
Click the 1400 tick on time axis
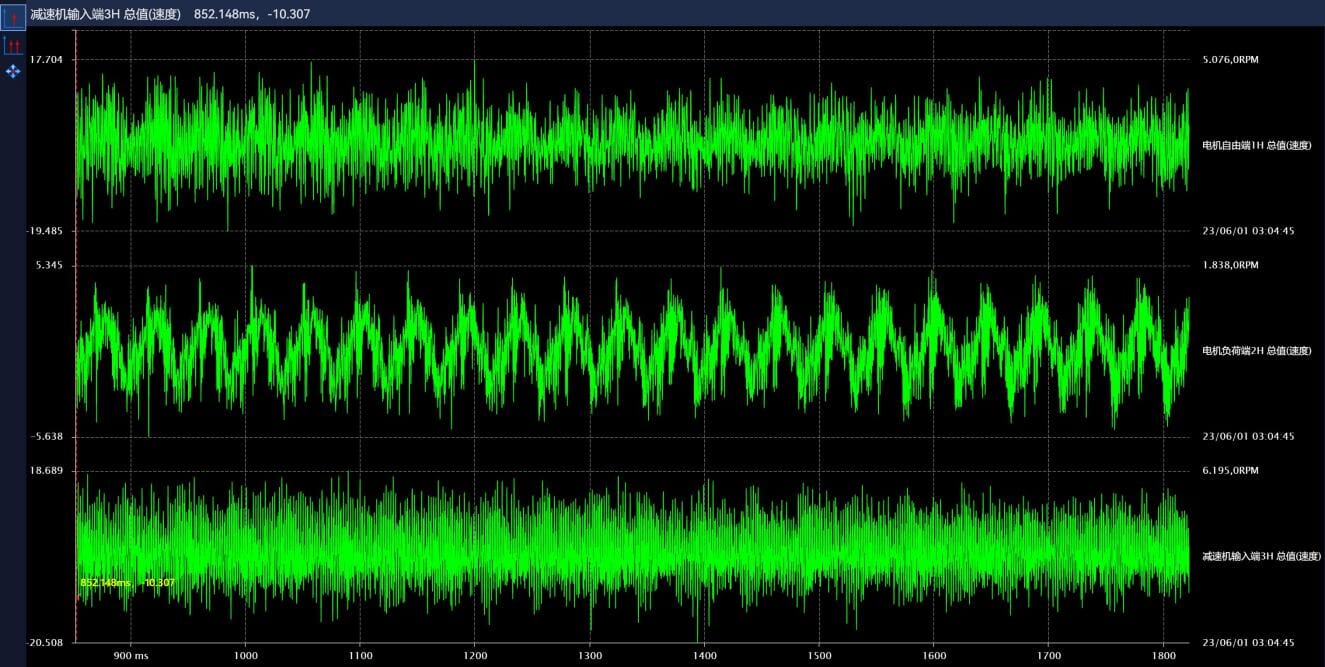[704, 655]
